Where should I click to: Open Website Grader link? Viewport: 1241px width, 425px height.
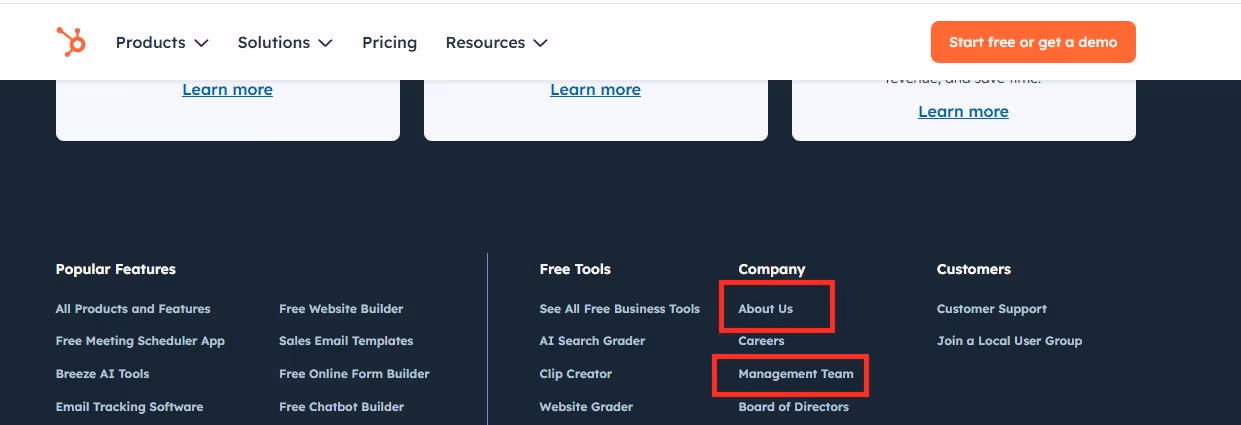tap(586, 407)
